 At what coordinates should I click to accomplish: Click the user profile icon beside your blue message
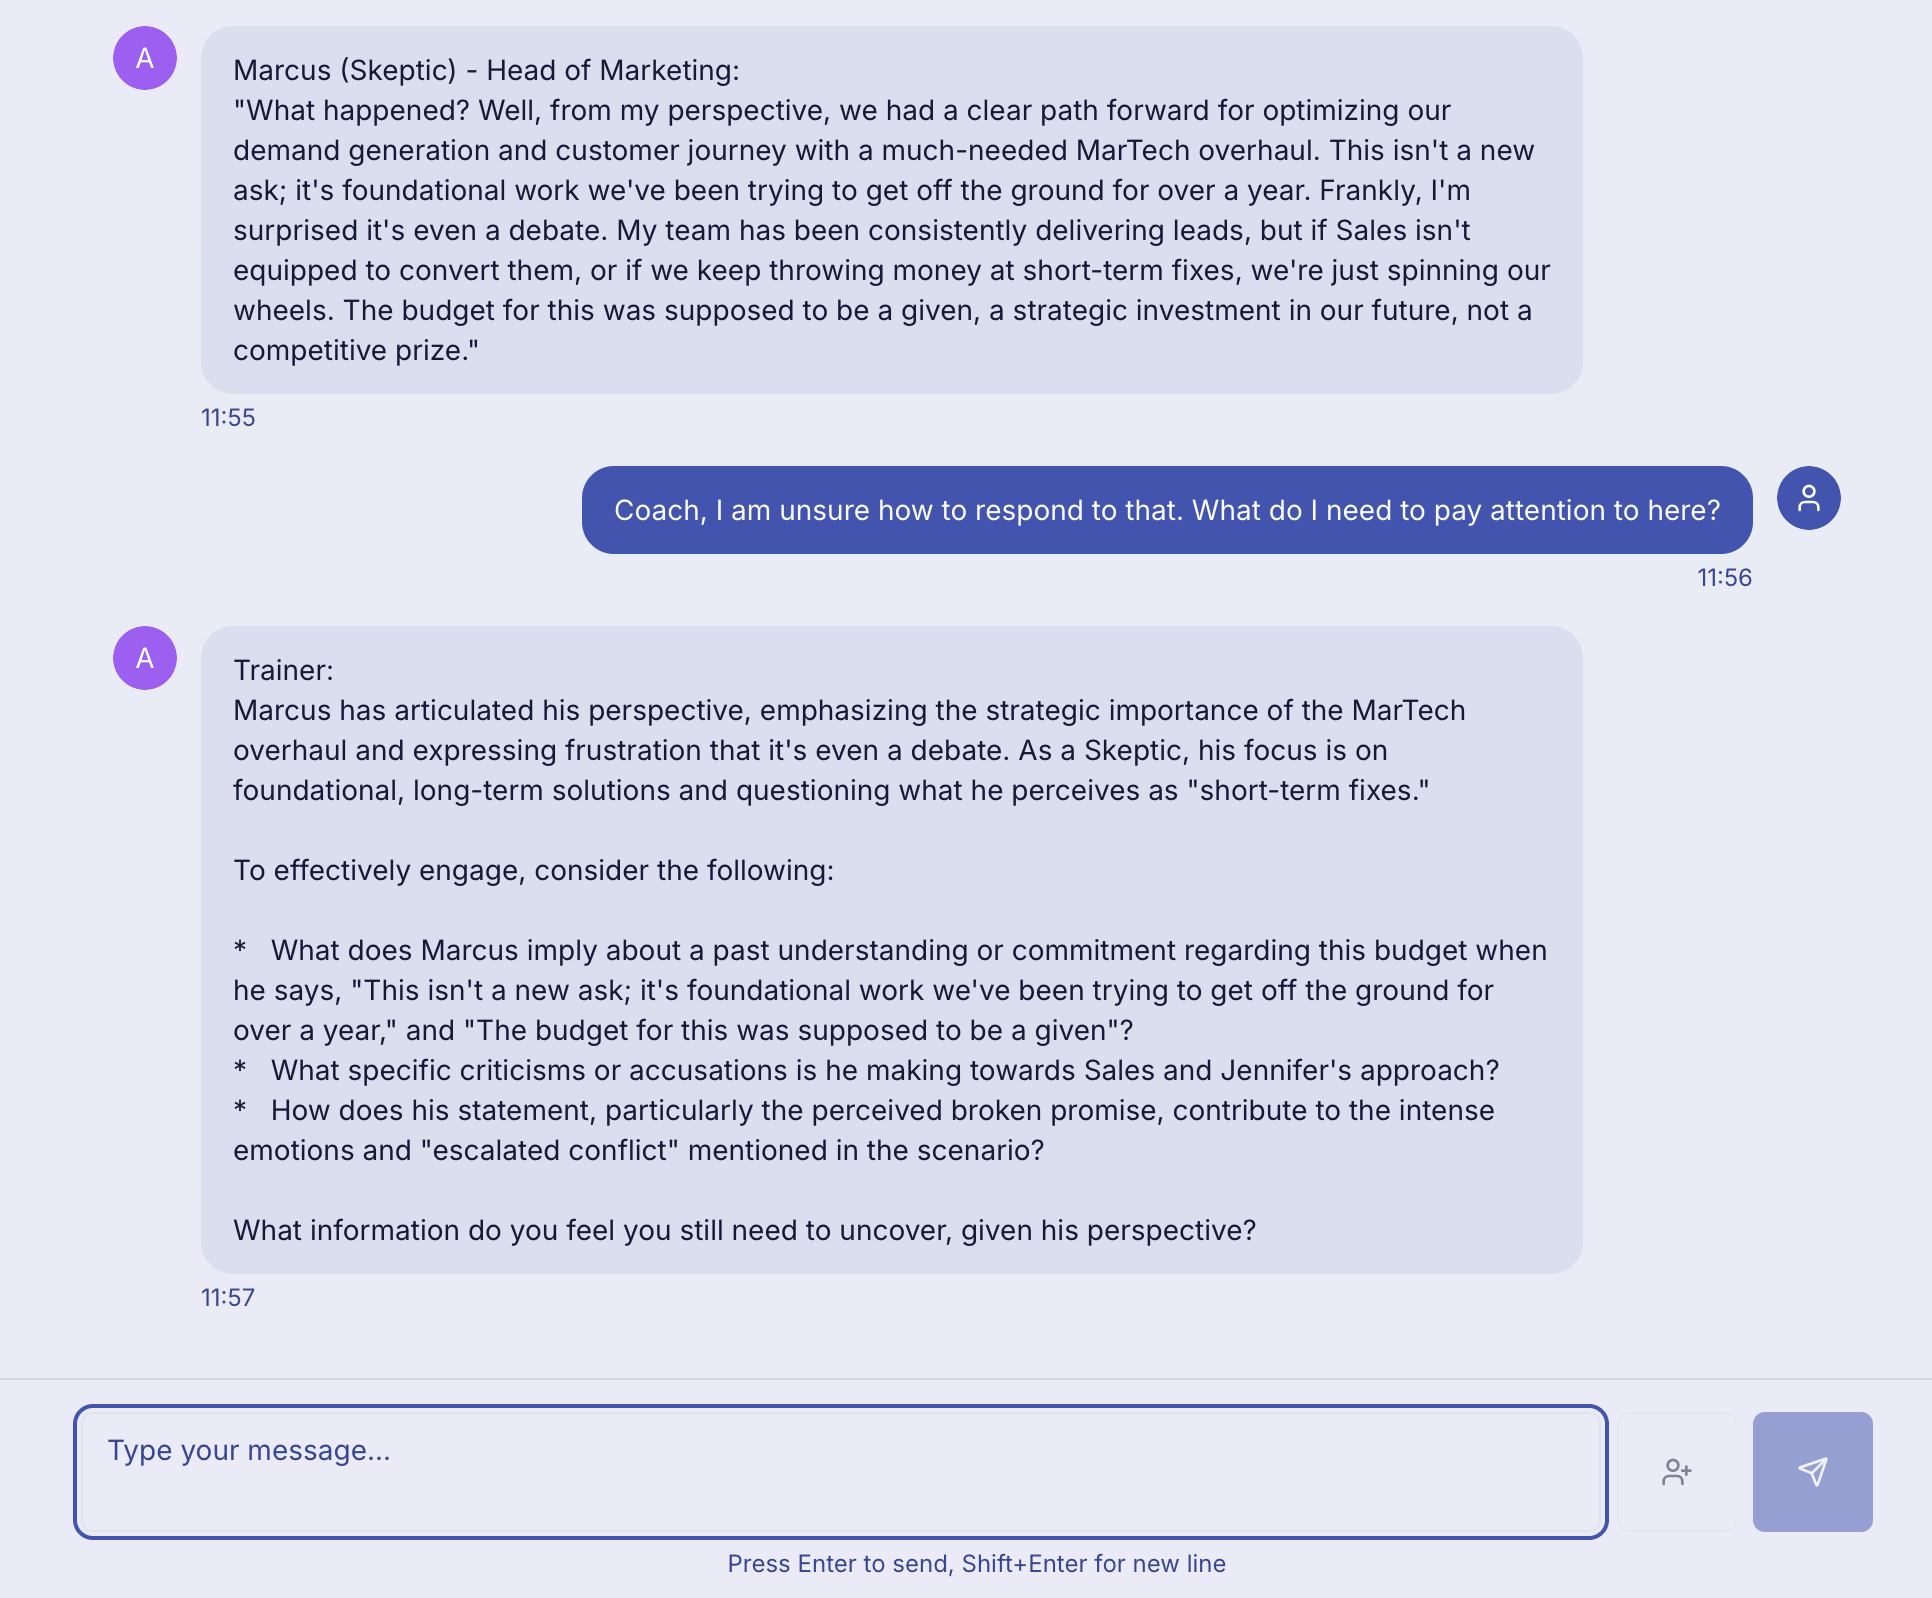click(1808, 498)
